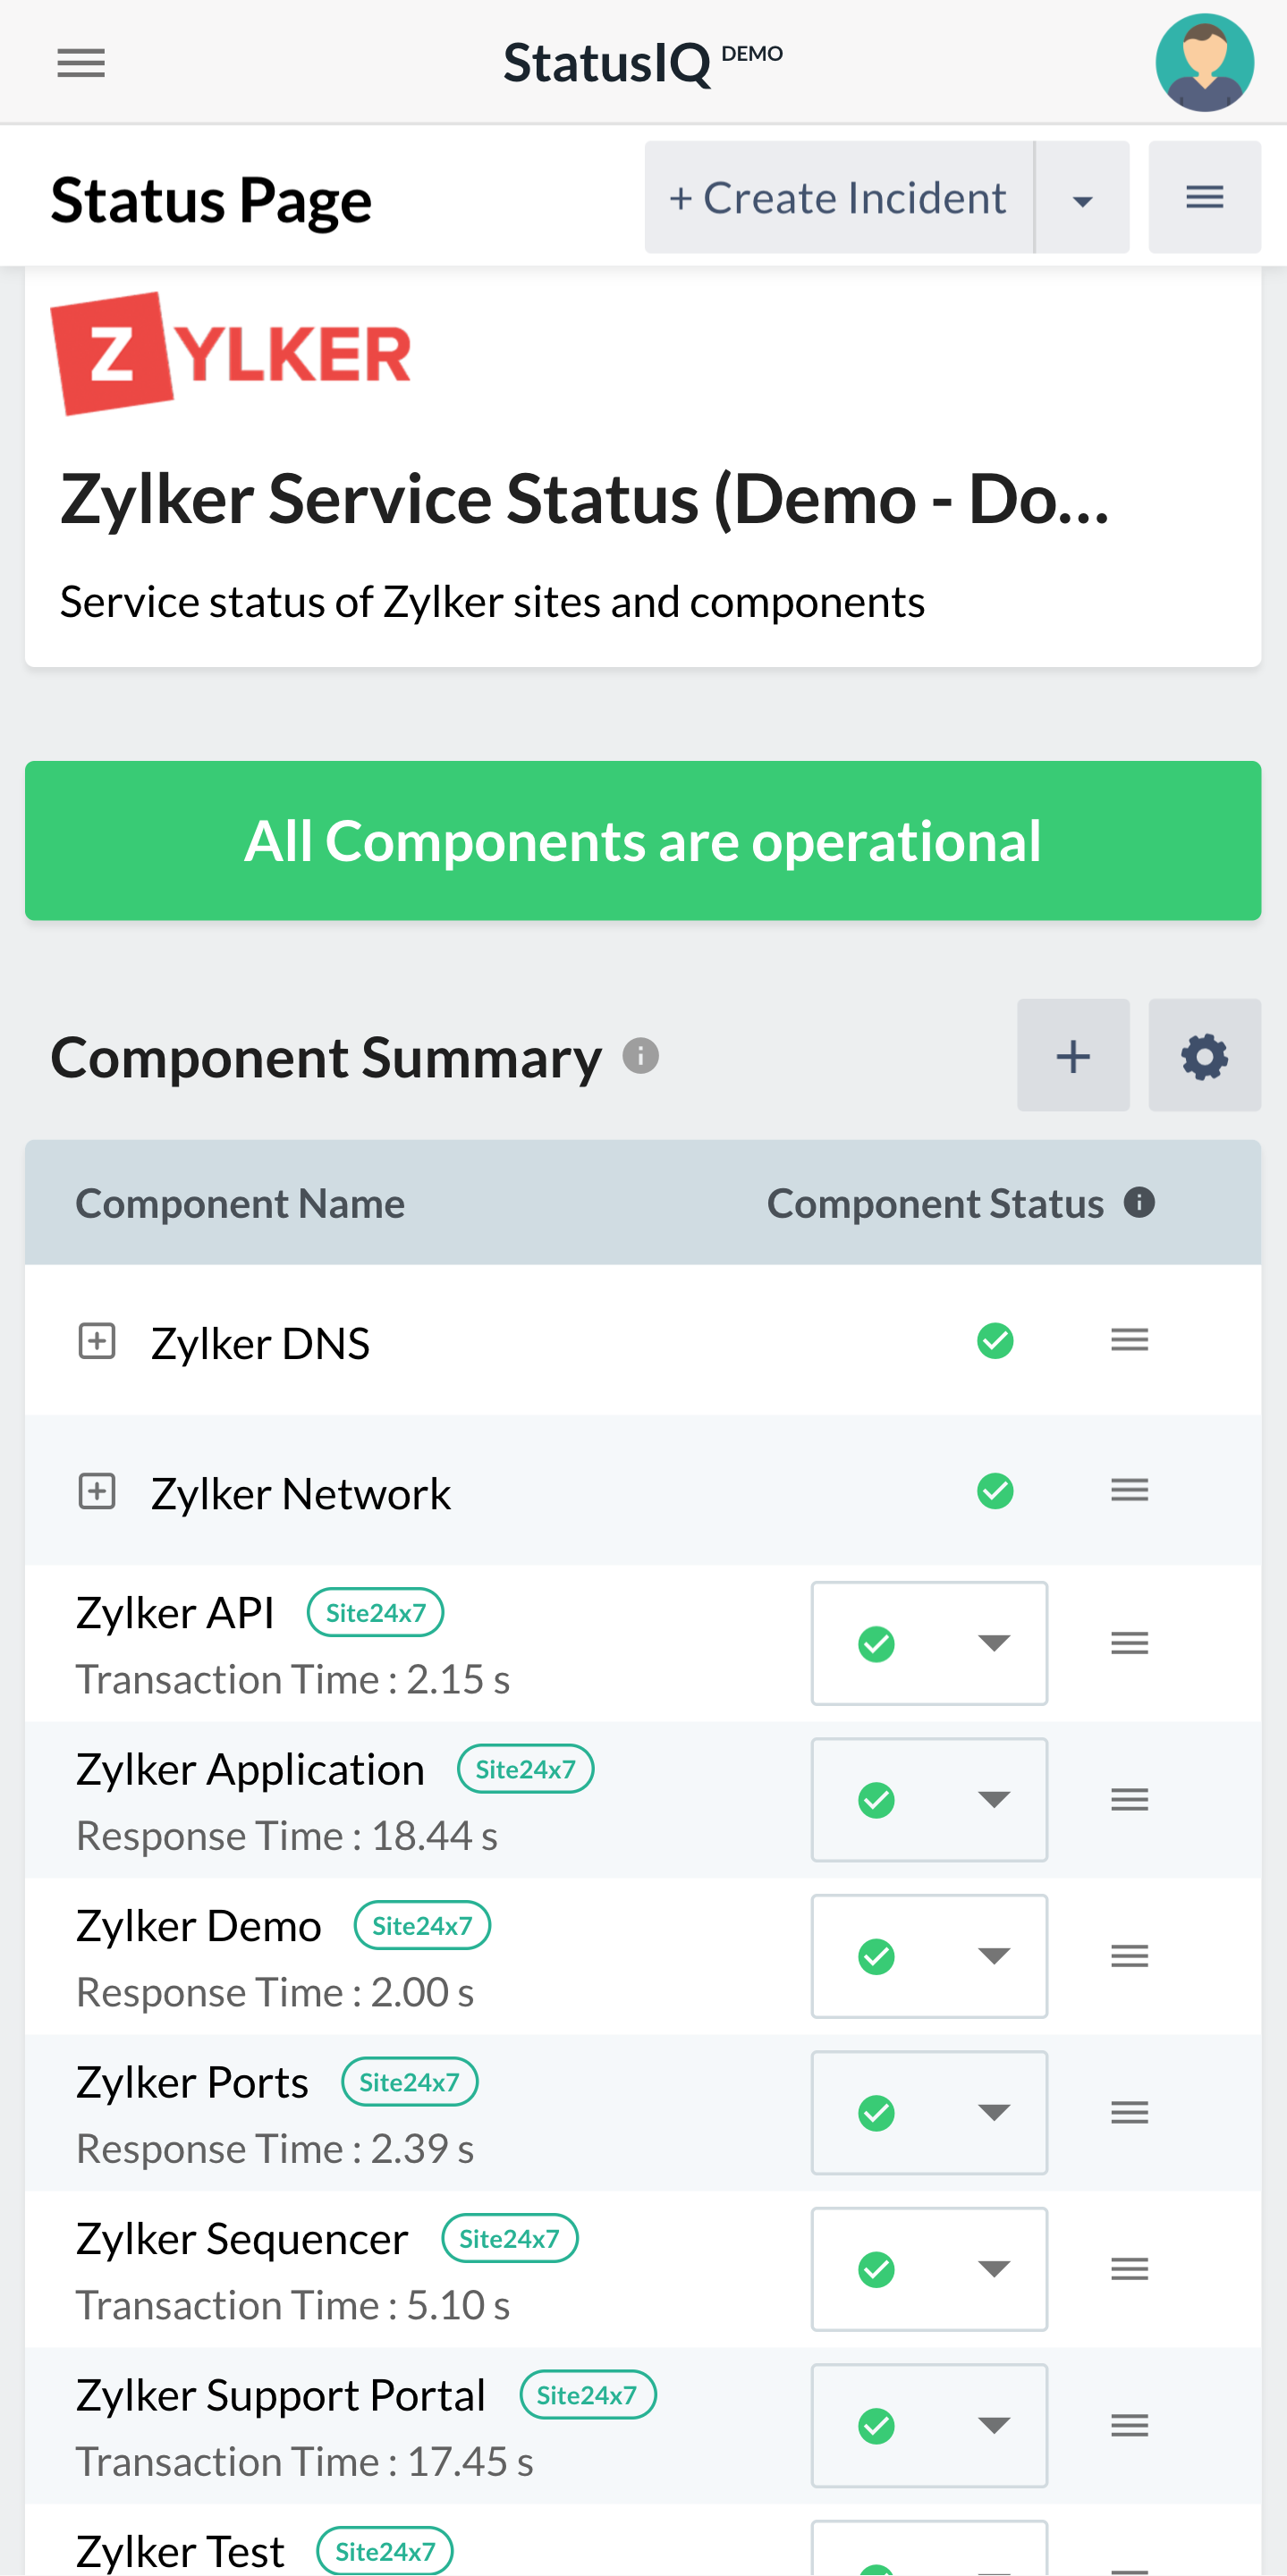Add a new component with plus button
The height and width of the screenshot is (2576, 1287).
point(1073,1055)
